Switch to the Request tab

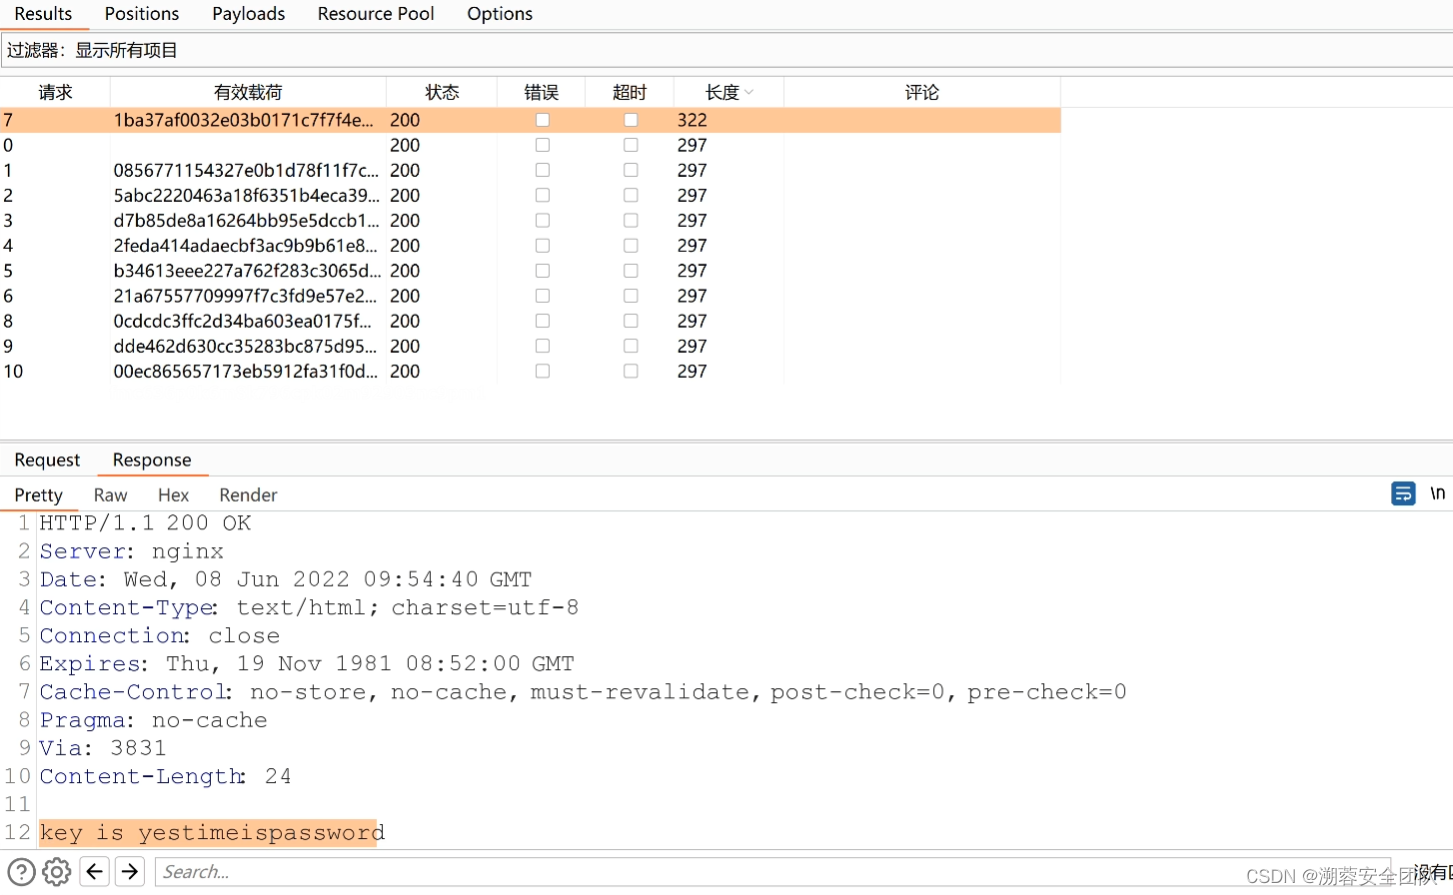pyautogui.click(x=47, y=460)
